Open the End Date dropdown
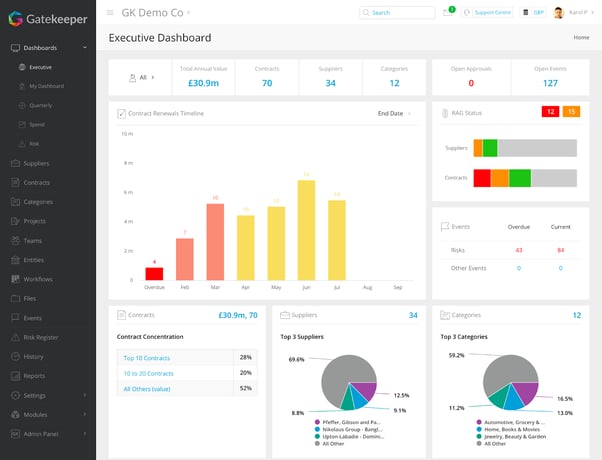This screenshot has width=602, height=460. coord(394,113)
